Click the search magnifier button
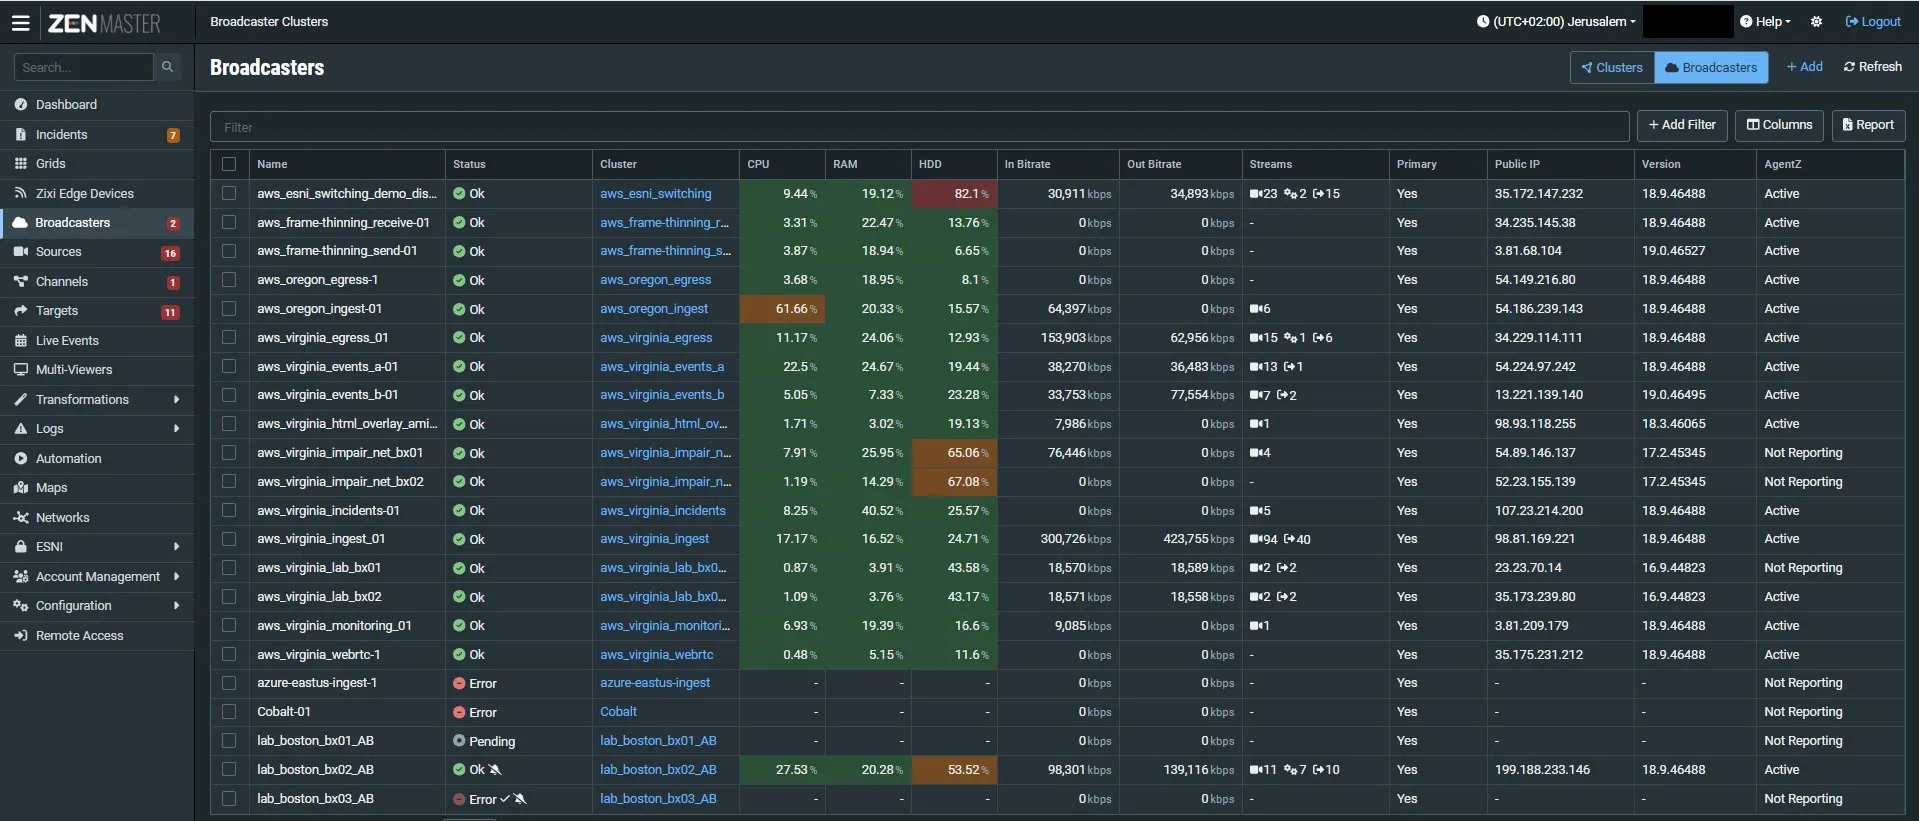This screenshot has height=821, width=1919. pos(167,67)
